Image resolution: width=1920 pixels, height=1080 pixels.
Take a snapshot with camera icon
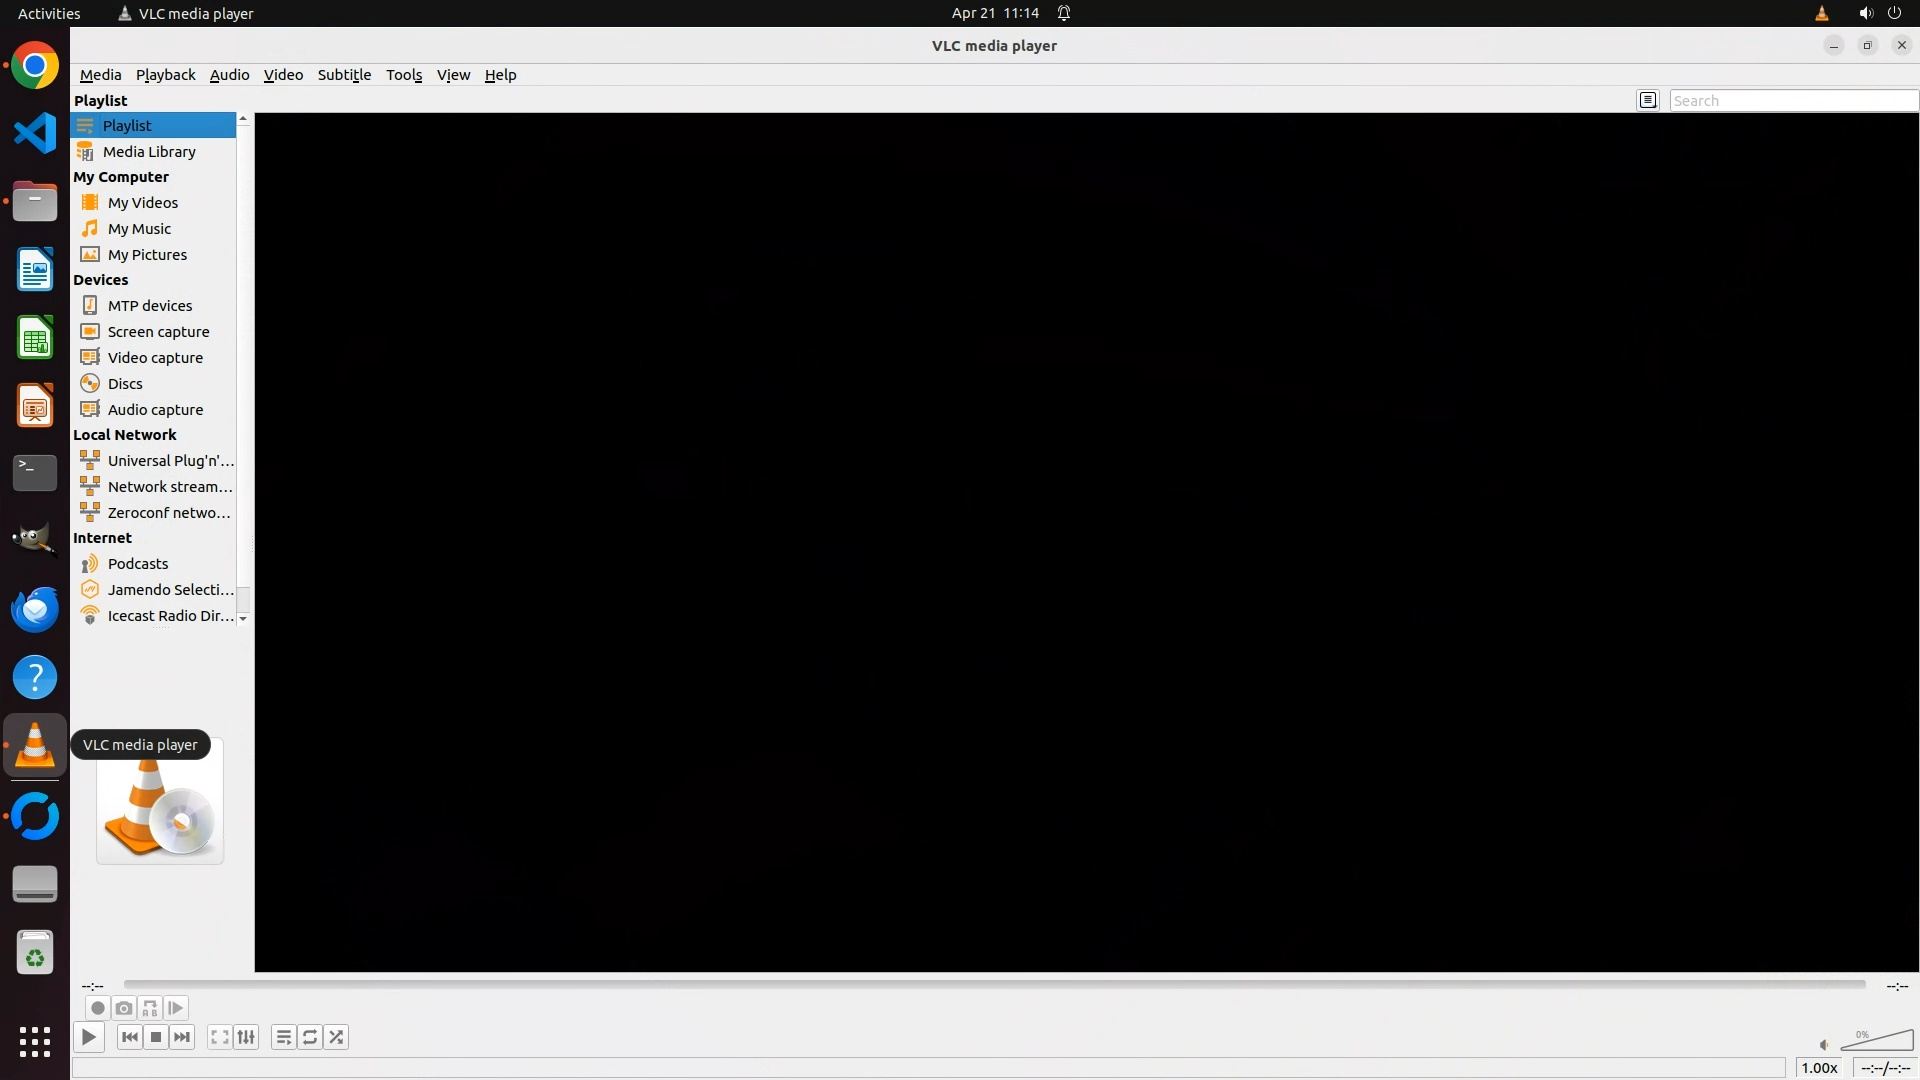[x=124, y=1008]
